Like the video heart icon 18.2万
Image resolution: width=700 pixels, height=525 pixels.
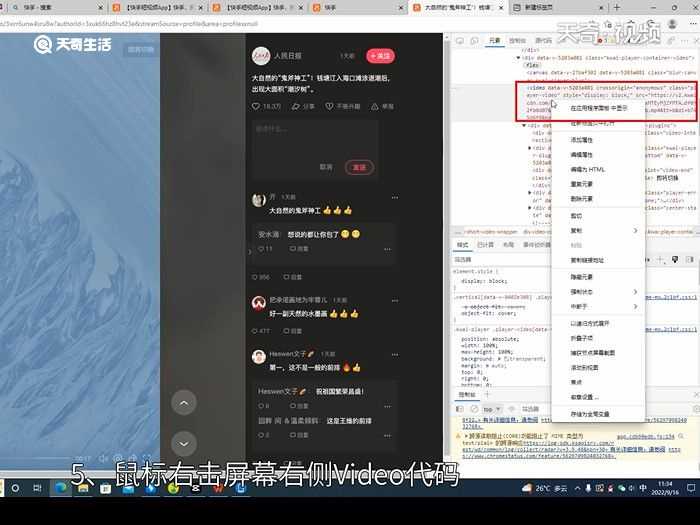pyautogui.click(x=256, y=106)
